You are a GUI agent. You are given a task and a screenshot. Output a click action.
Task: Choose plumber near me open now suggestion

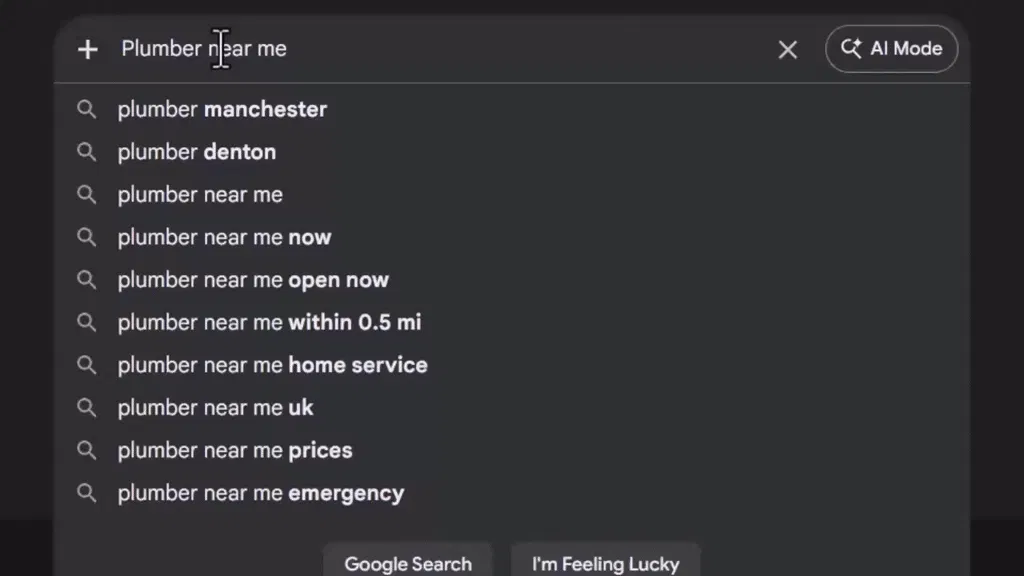coord(512,280)
